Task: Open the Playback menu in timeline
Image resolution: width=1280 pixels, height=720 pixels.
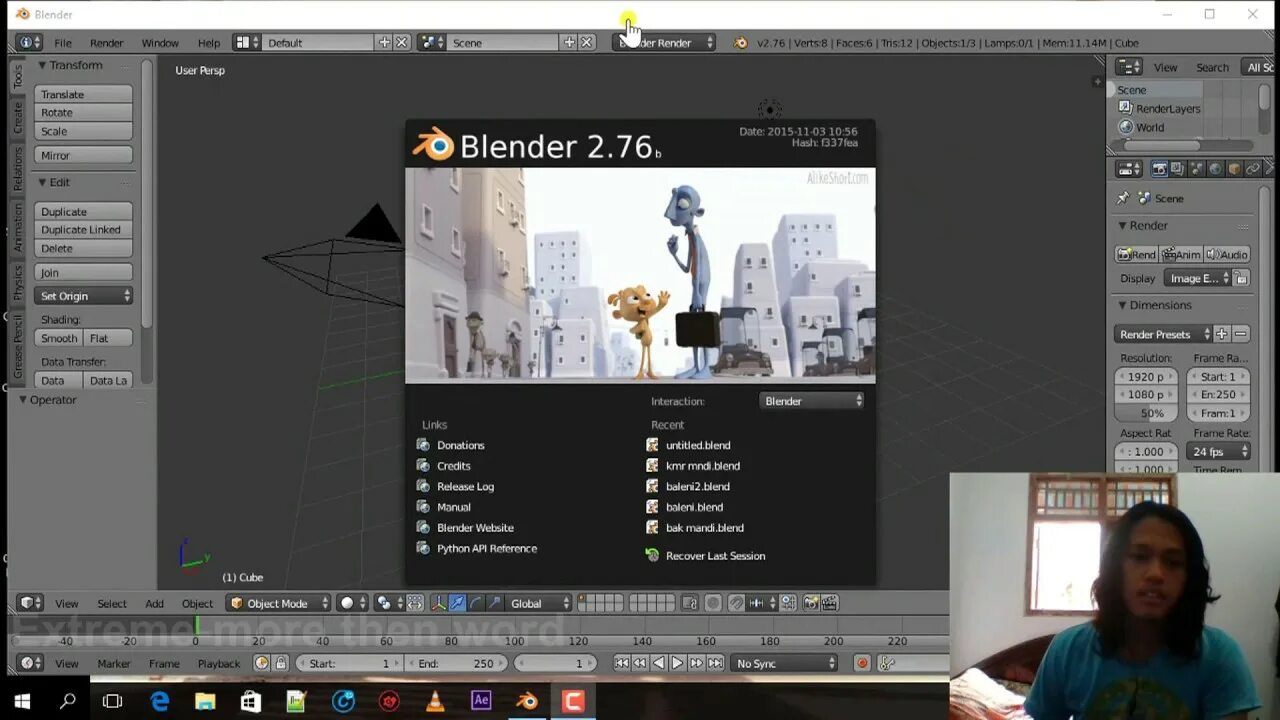Action: 218,663
